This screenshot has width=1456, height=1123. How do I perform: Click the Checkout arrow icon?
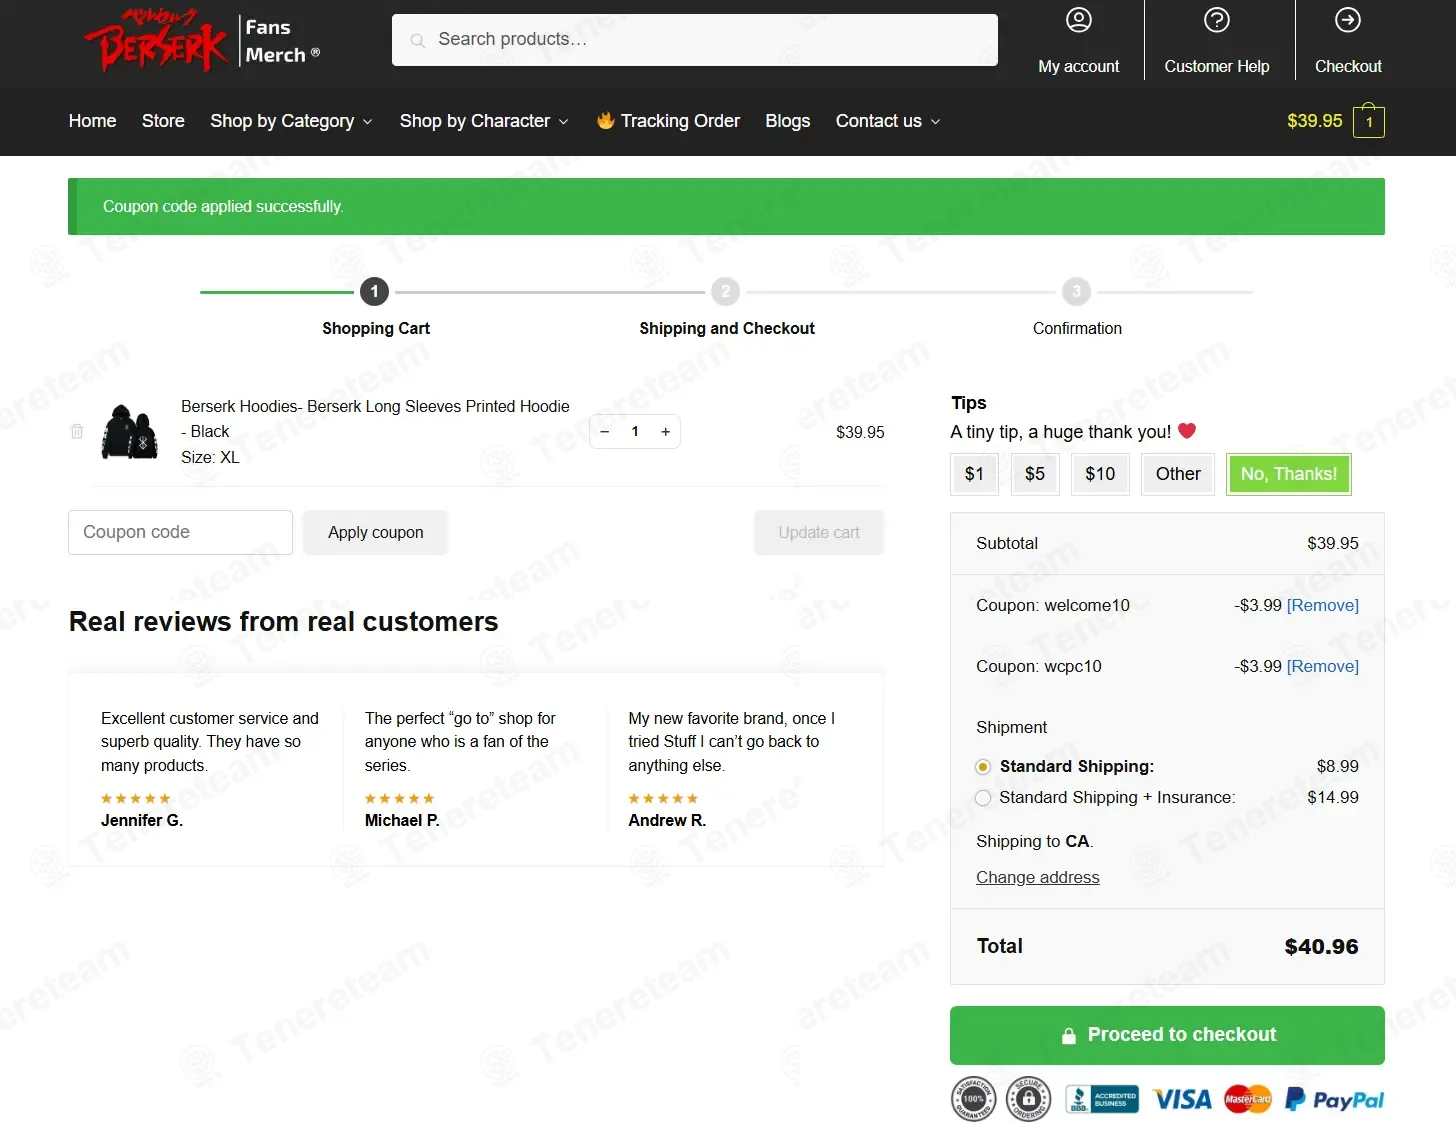click(x=1347, y=20)
